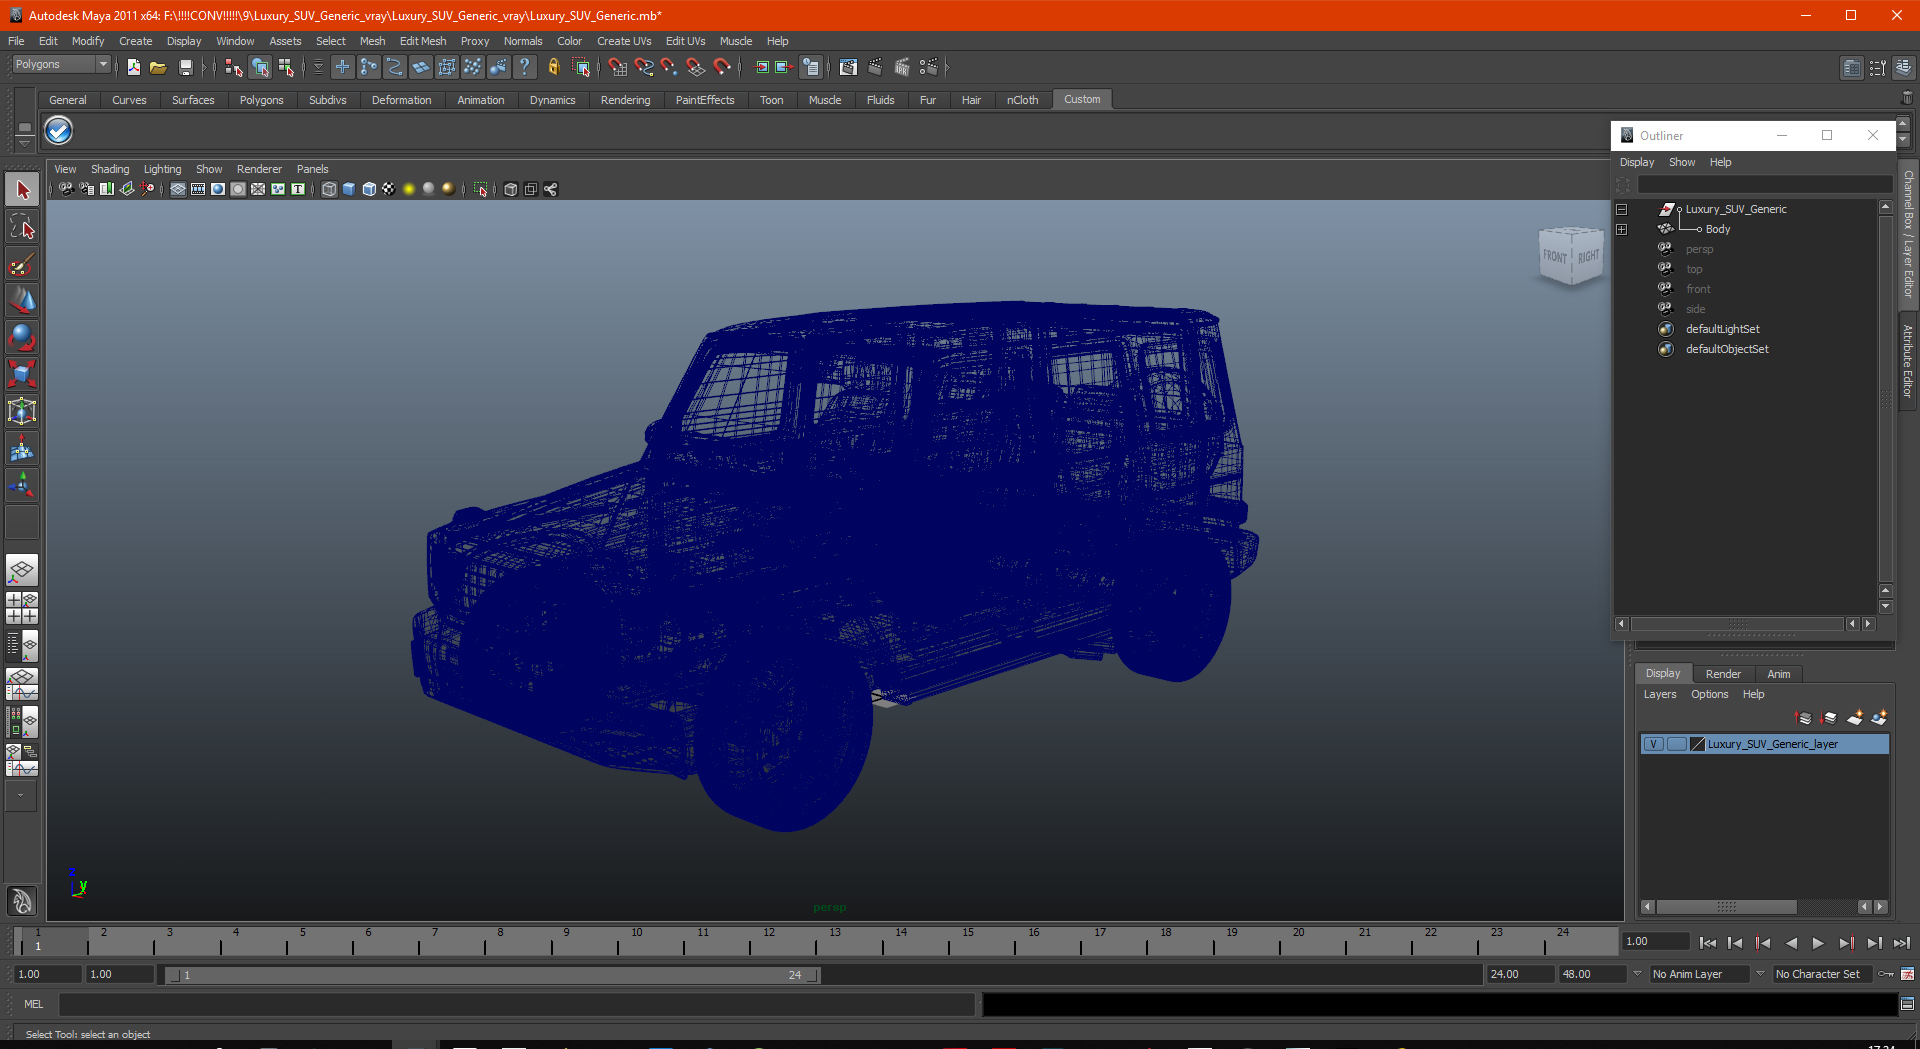Activate the Move tool cone icon
The width and height of the screenshot is (1920, 1049).
click(x=22, y=300)
